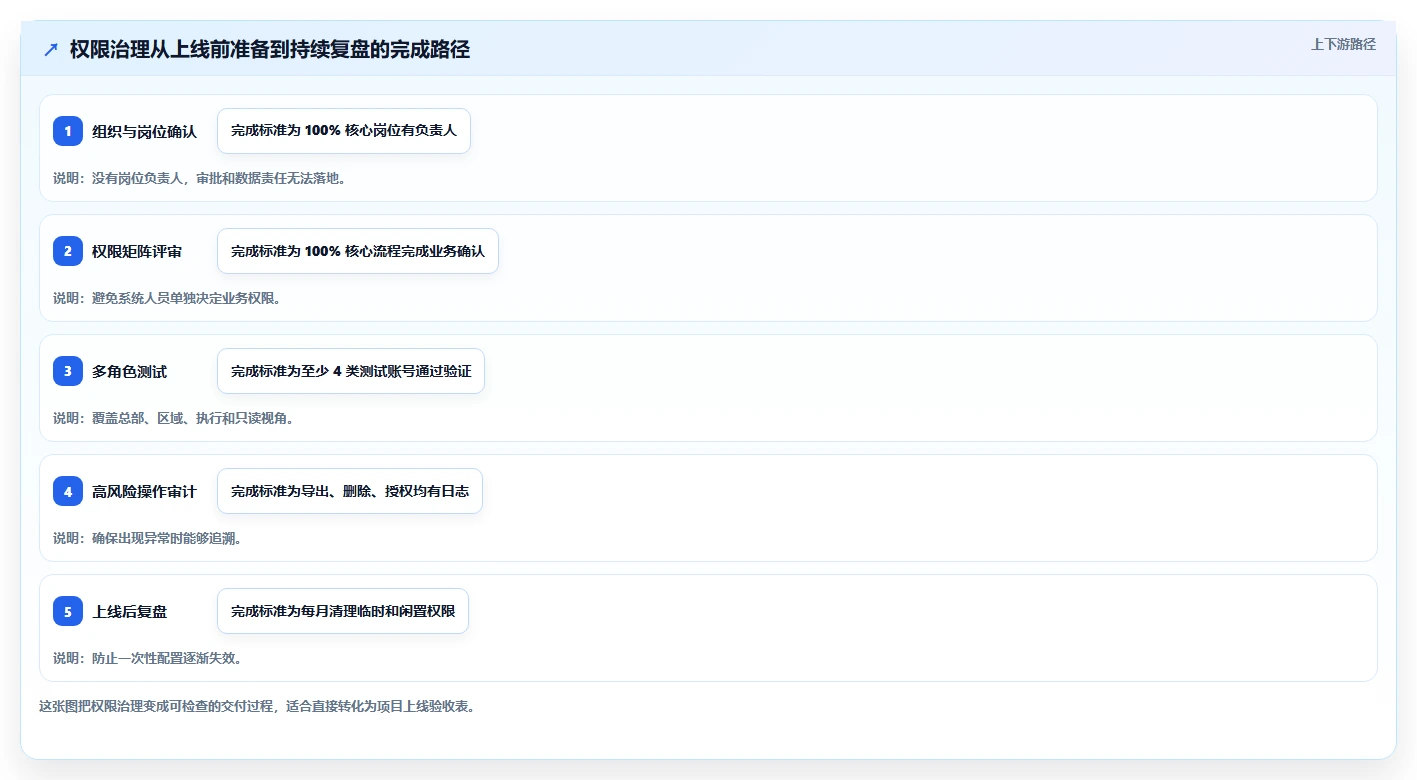Click the 至少 4 类测试账号通过验证 chip
1417x780 pixels.
pyautogui.click(x=351, y=371)
